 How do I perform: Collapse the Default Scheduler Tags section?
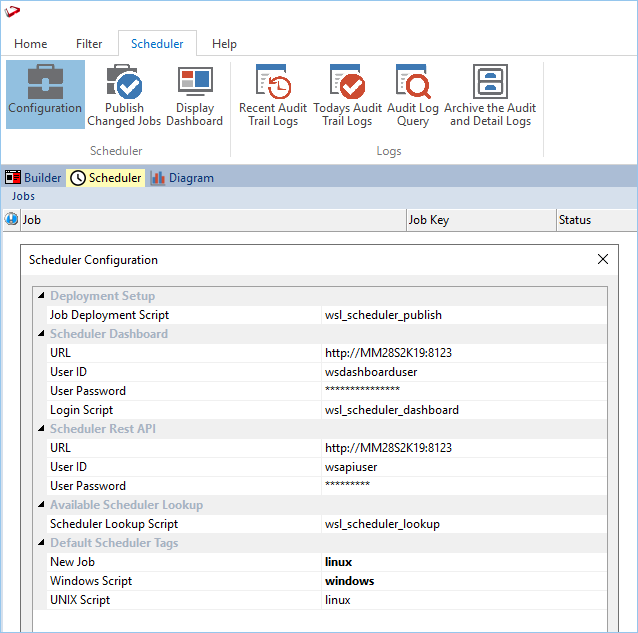(x=41, y=543)
